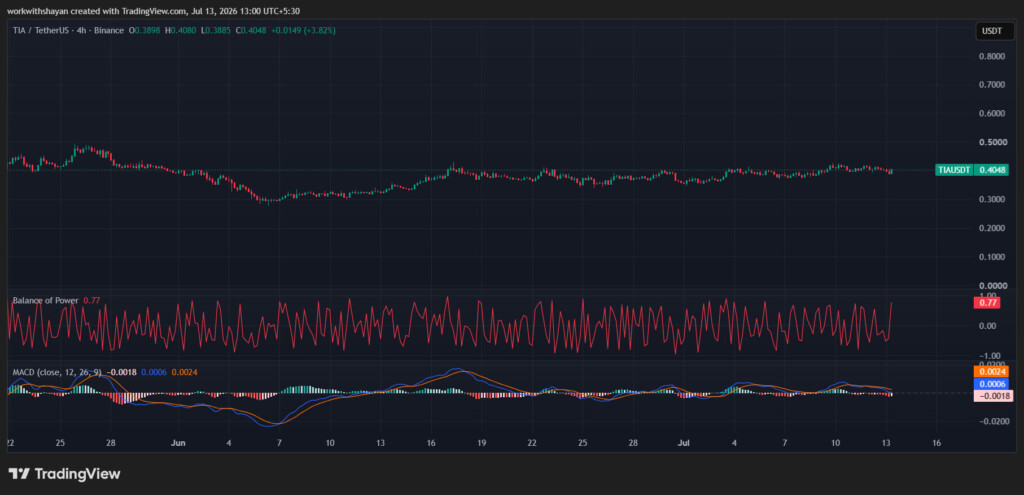
Task: Click the 0.4048 last price axis label
Action: (993, 170)
